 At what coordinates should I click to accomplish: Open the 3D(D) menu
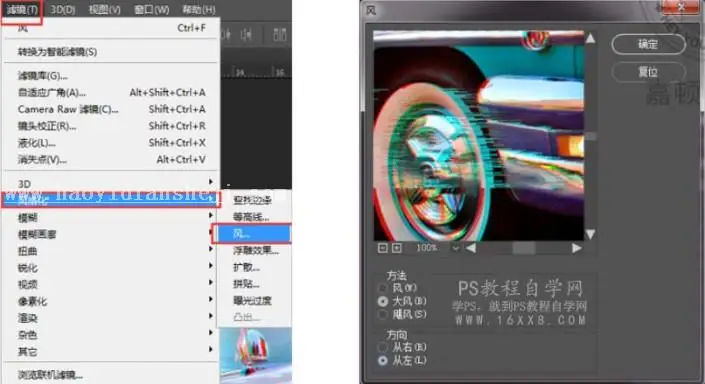pyautogui.click(x=62, y=9)
